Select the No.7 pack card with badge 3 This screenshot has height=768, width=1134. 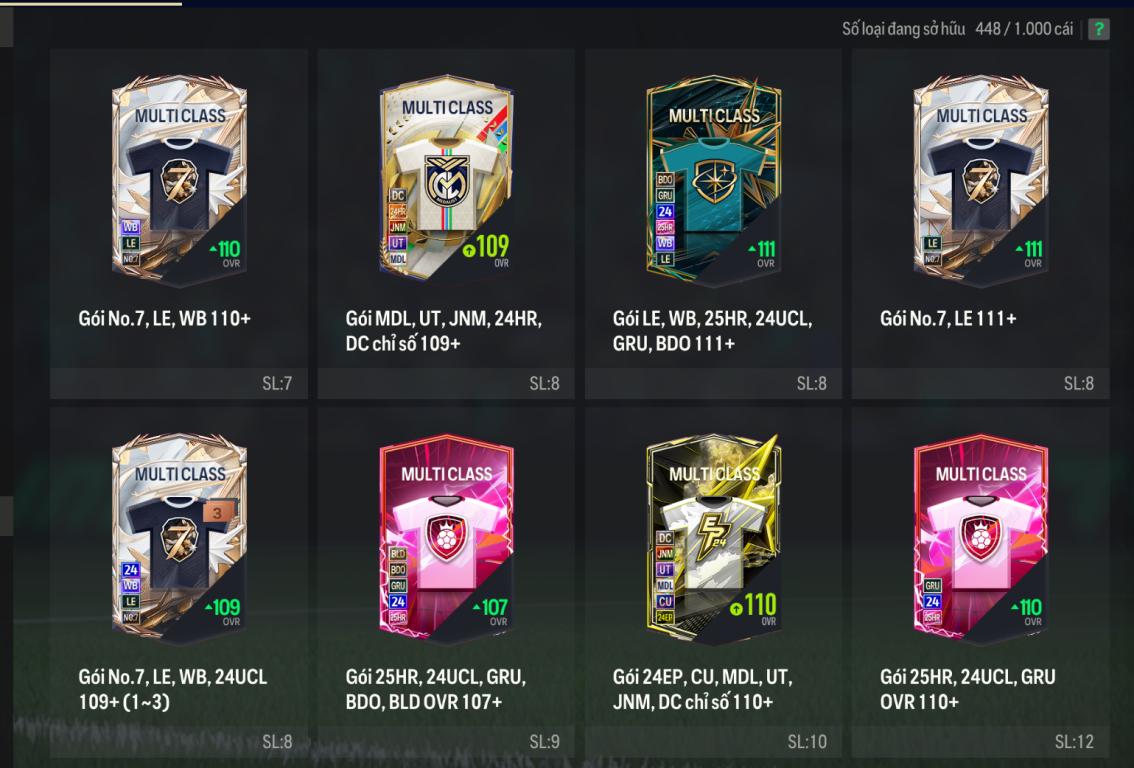tap(179, 539)
